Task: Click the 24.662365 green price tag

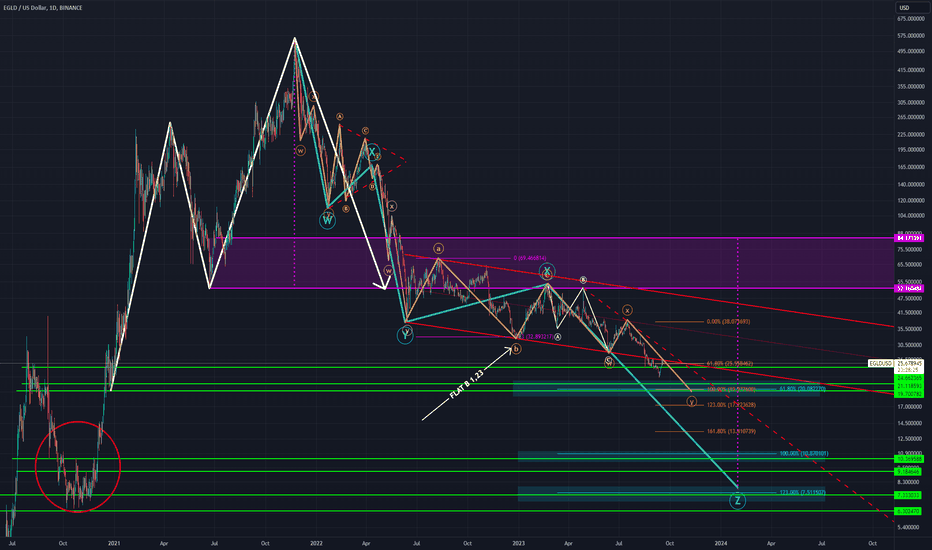Action: pos(909,378)
